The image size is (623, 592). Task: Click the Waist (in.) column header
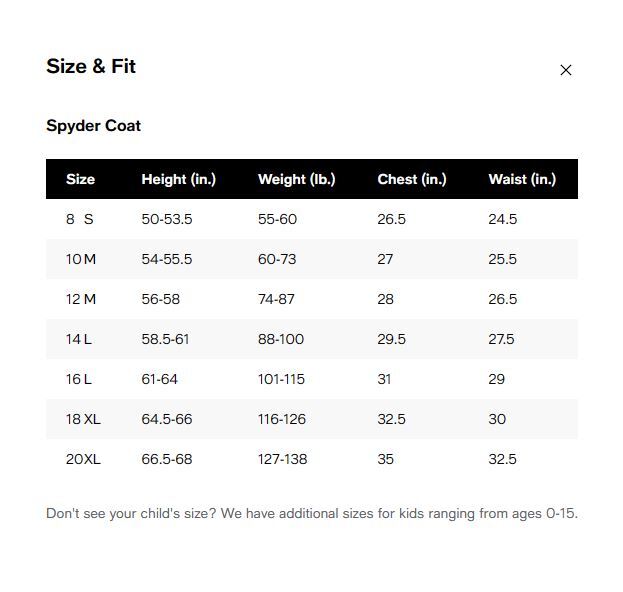(522, 180)
